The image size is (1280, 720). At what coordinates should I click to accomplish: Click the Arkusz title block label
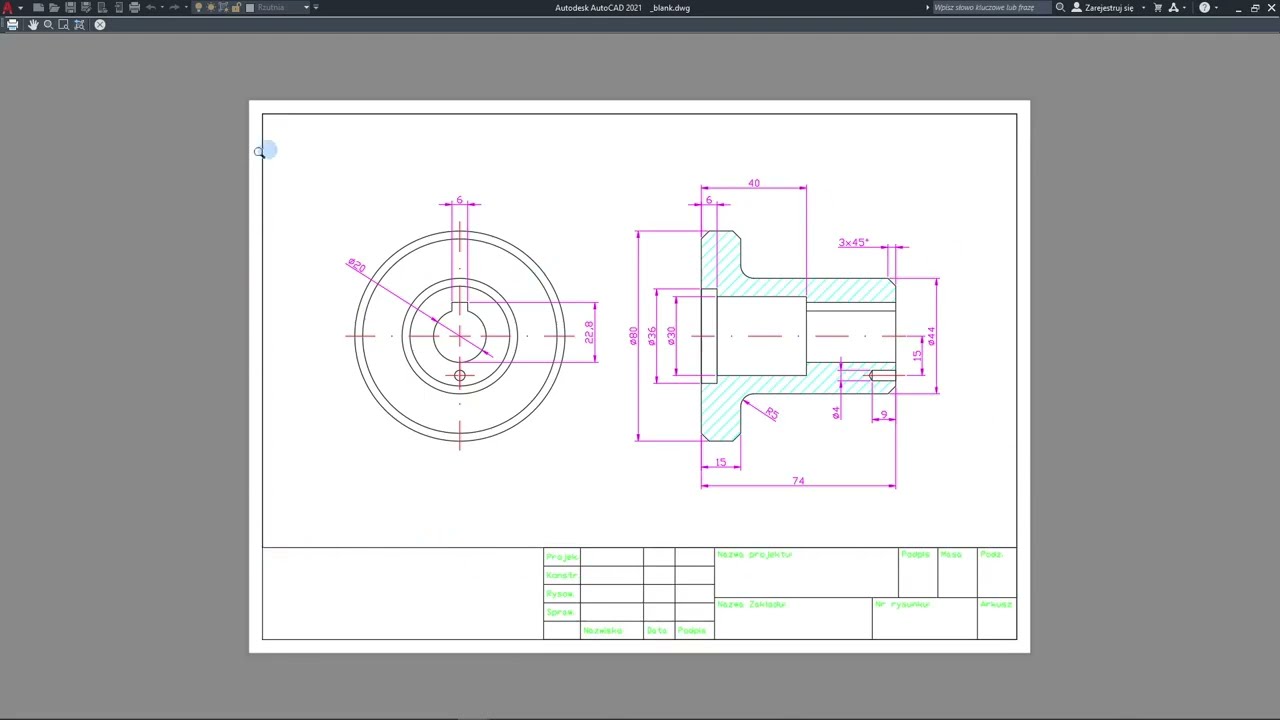point(997,604)
